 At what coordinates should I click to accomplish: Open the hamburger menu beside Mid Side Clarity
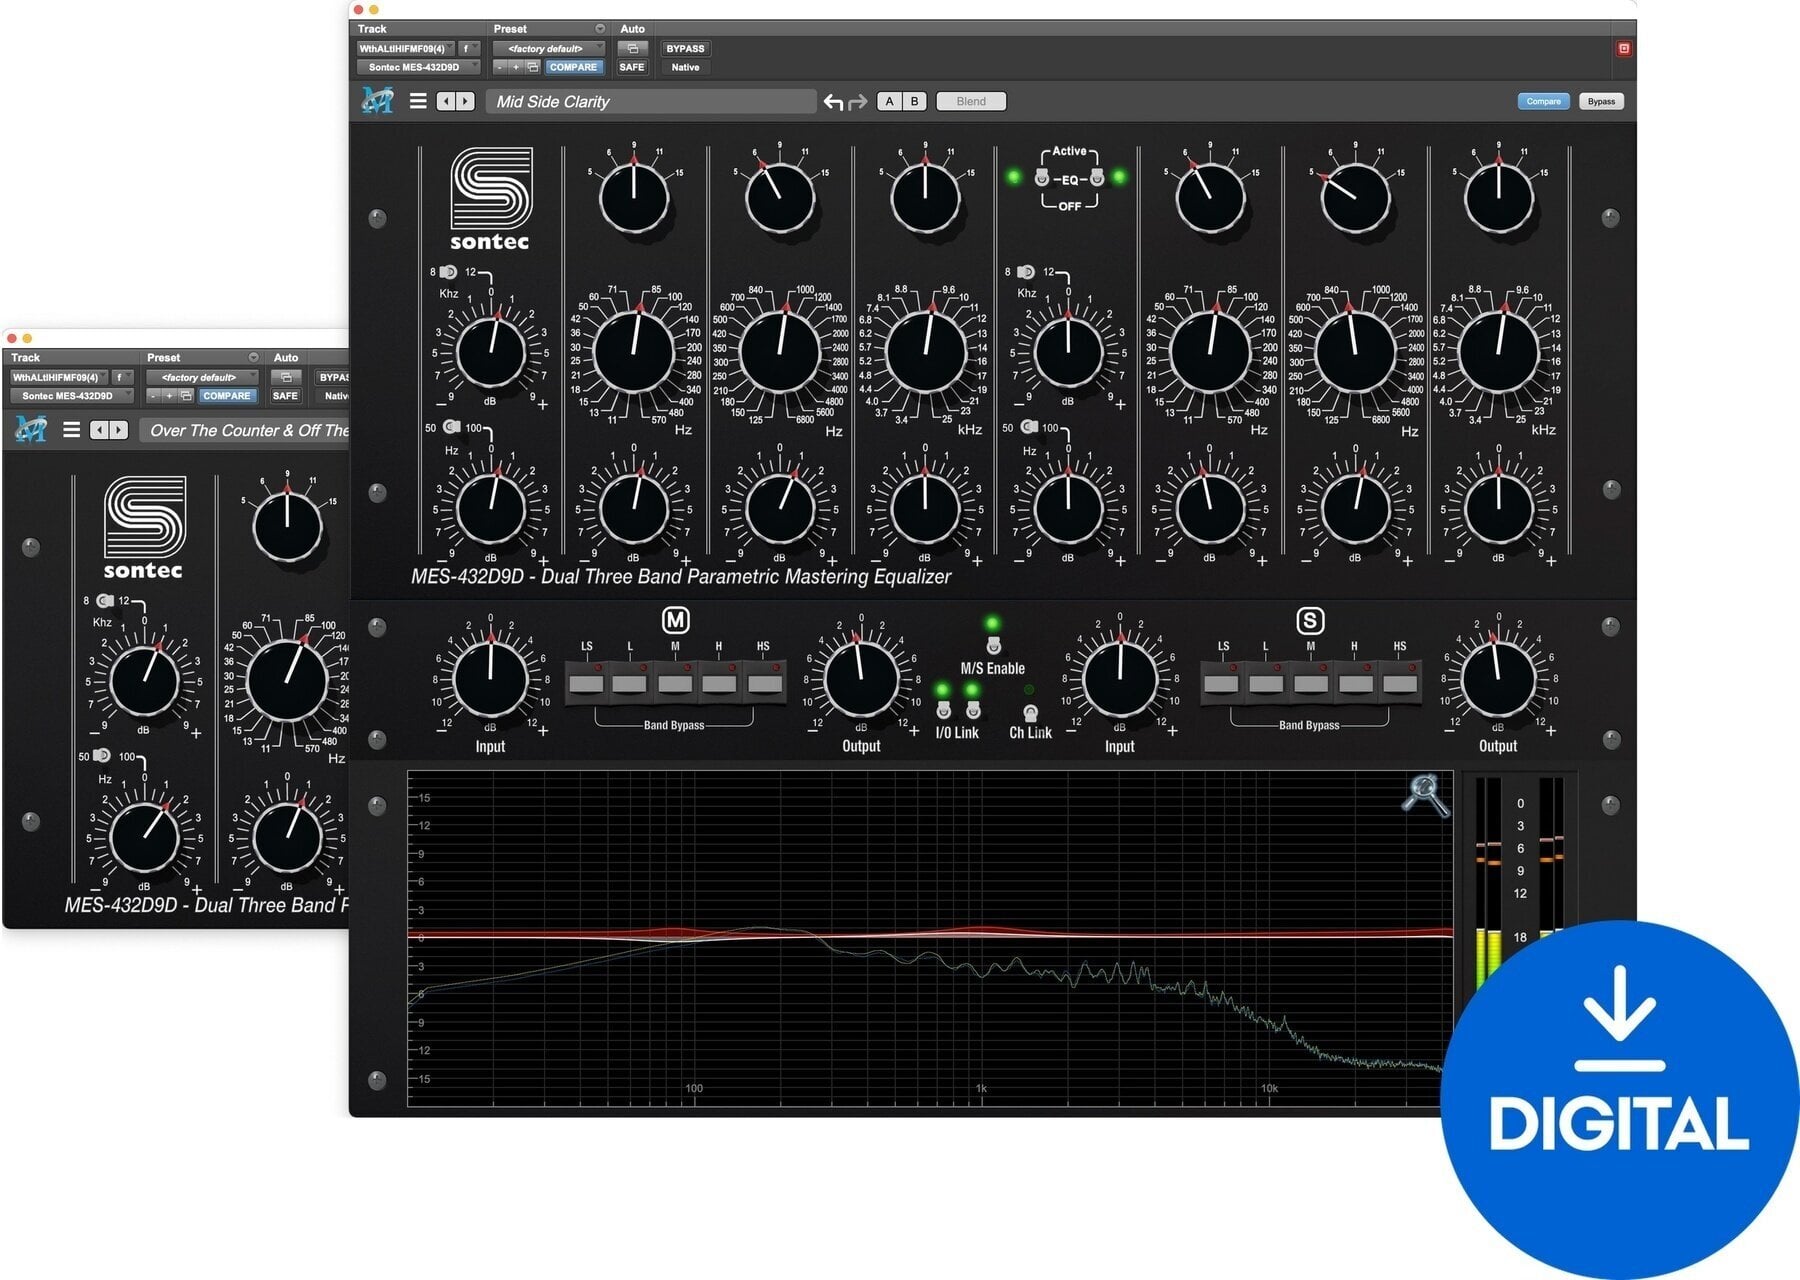[x=418, y=101]
